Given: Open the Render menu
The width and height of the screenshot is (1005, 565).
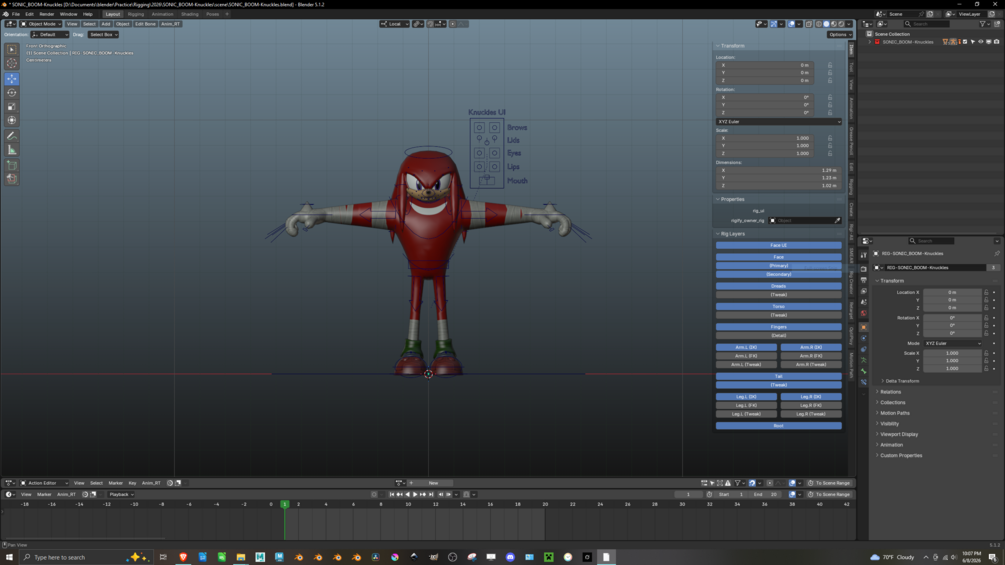Looking at the screenshot, I should click(47, 14).
